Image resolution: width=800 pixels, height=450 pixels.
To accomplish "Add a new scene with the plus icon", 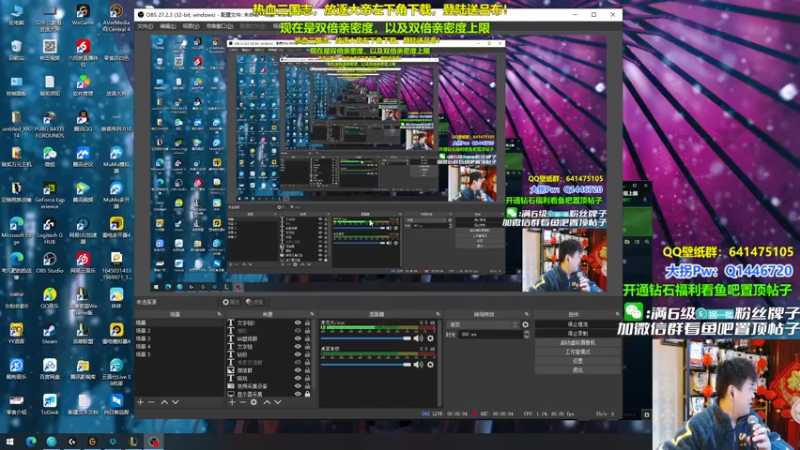I will click(140, 402).
